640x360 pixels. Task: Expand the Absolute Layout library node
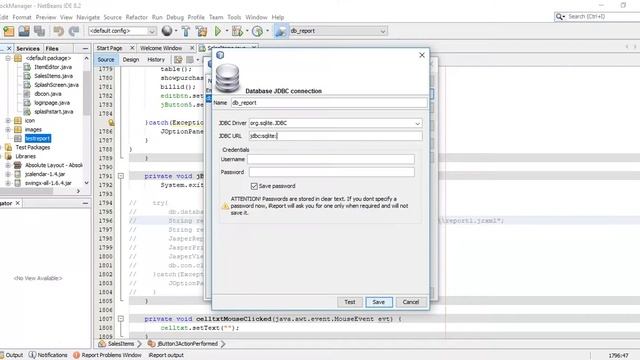(8, 165)
